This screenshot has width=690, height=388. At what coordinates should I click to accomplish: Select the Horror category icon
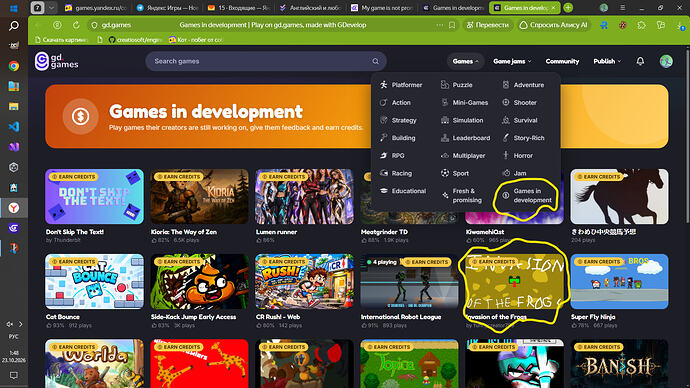(x=506, y=155)
